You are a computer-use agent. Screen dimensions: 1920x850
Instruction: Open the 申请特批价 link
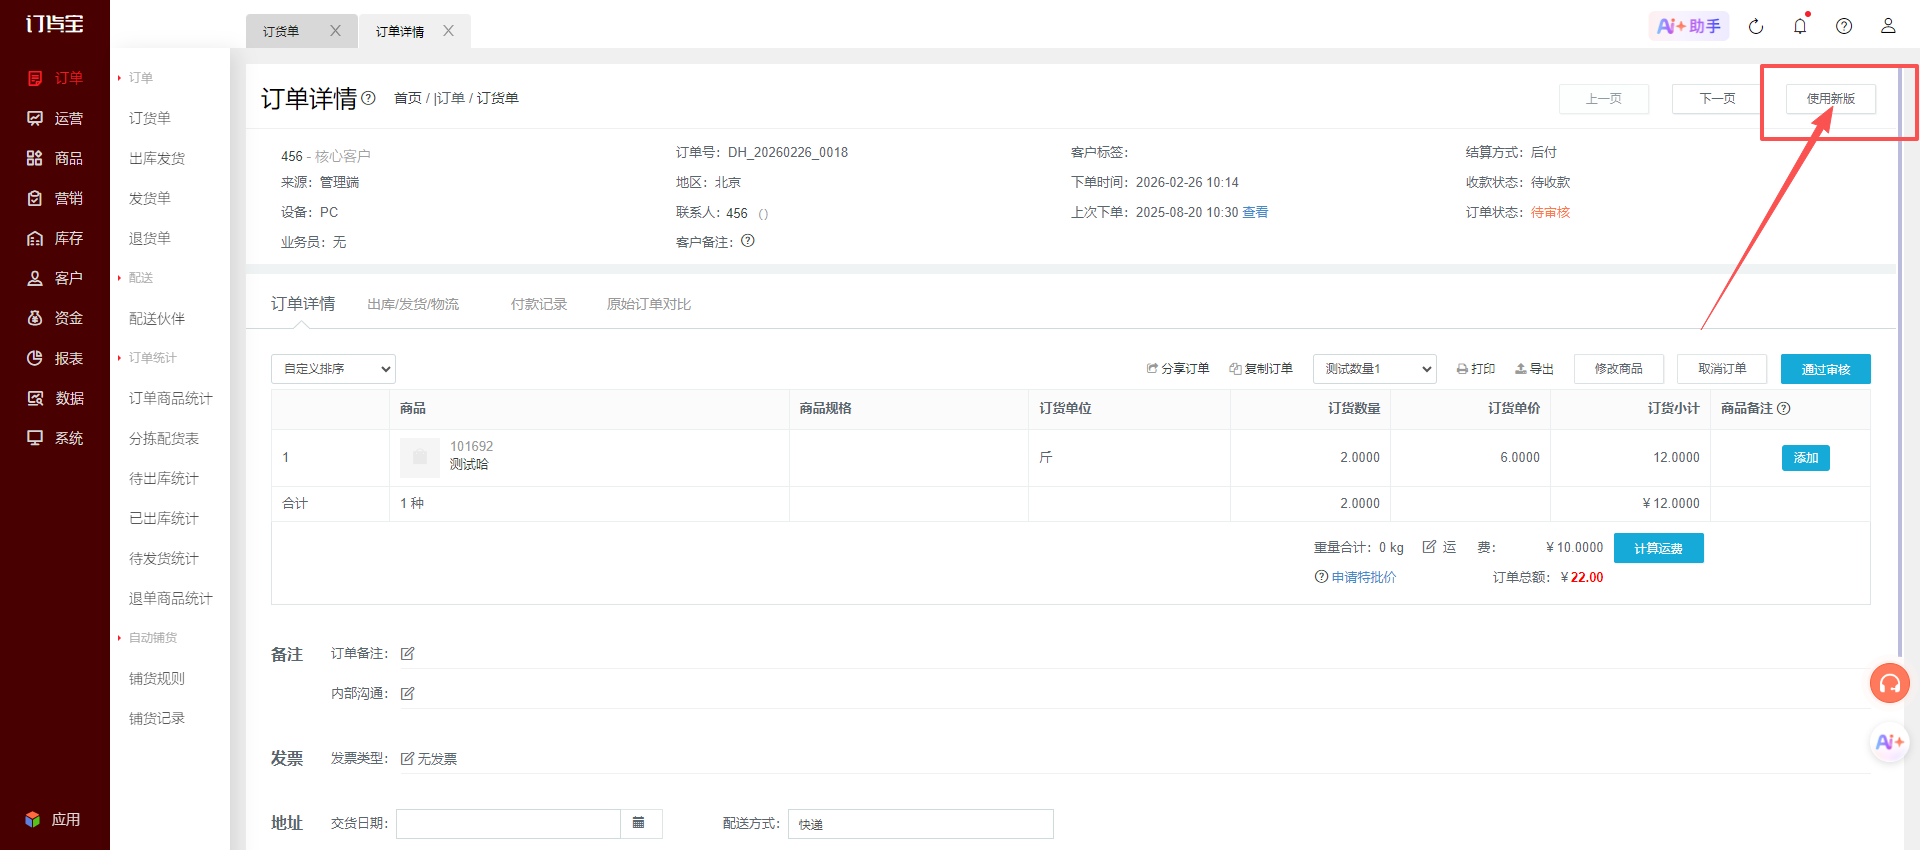pos(1364,577)
